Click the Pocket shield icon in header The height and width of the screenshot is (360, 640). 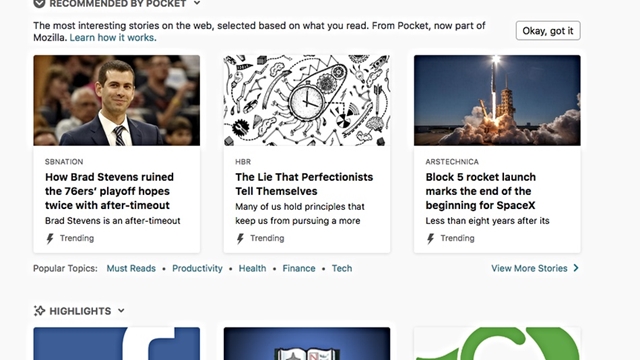[39, 4]
